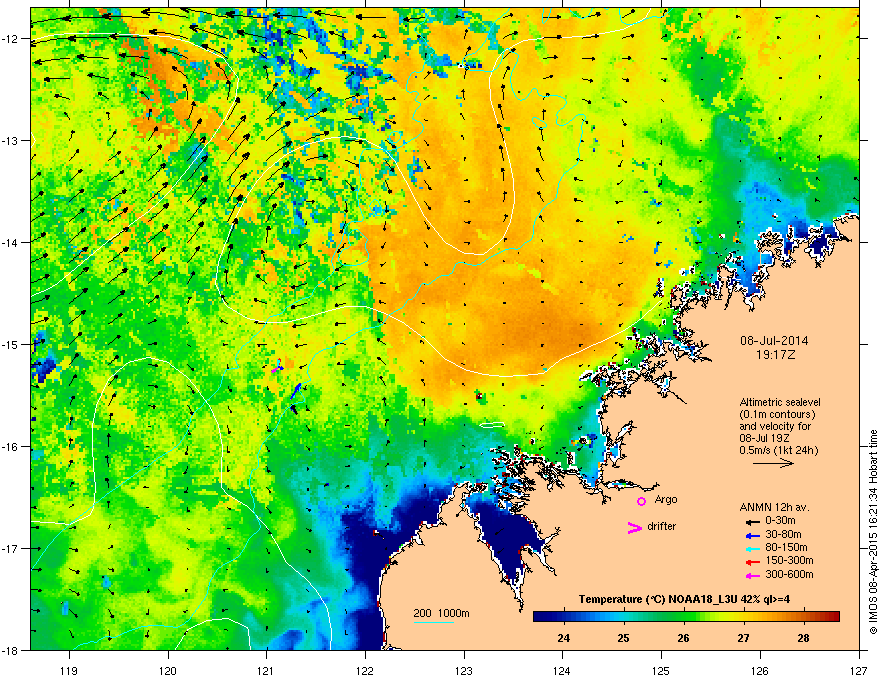Click longitude axis label 119
The height and width of the screenshot is (680, 880).
[69, 670]
